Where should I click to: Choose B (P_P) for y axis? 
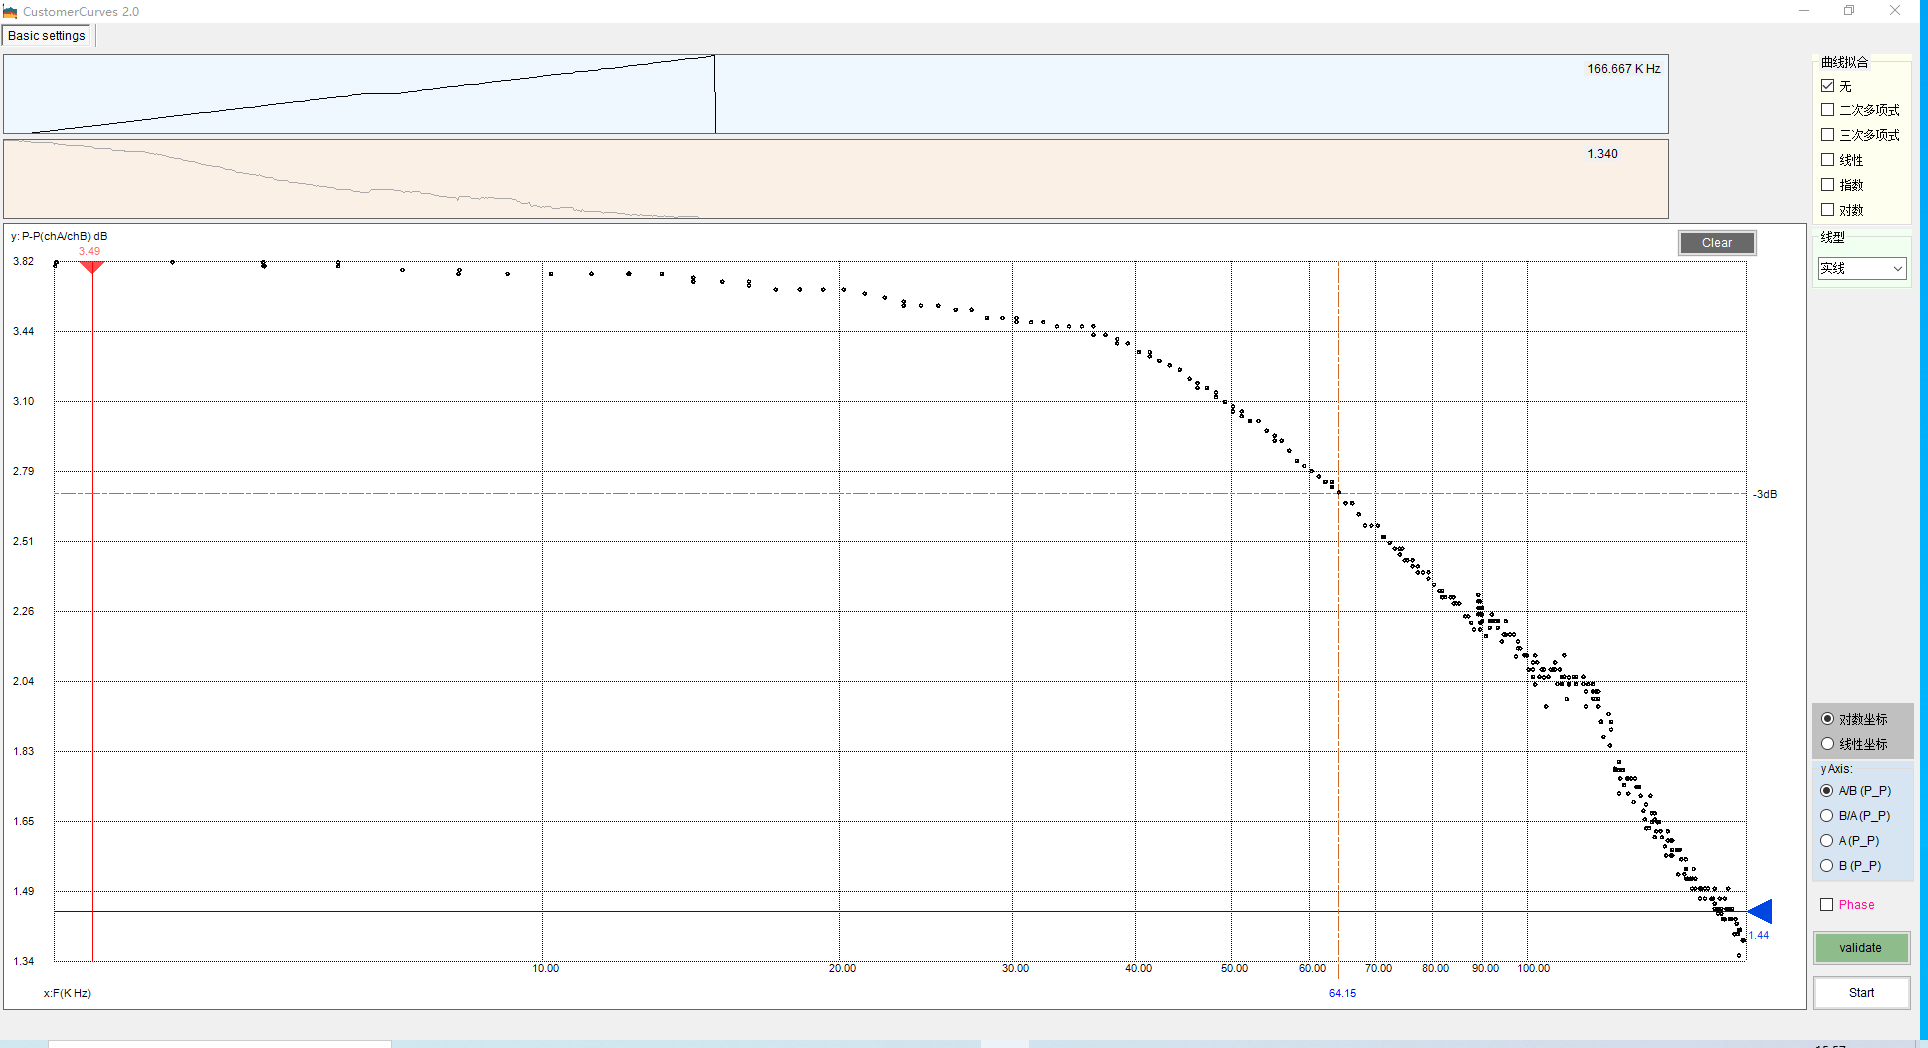tap(1827, 866)
